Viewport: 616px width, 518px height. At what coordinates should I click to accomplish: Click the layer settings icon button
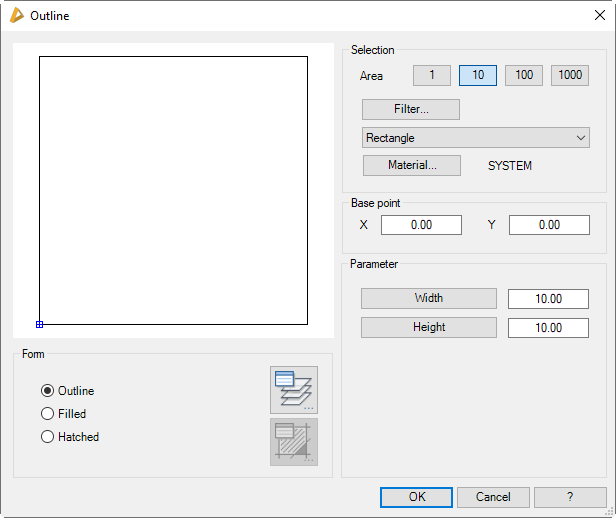(293, 389)
